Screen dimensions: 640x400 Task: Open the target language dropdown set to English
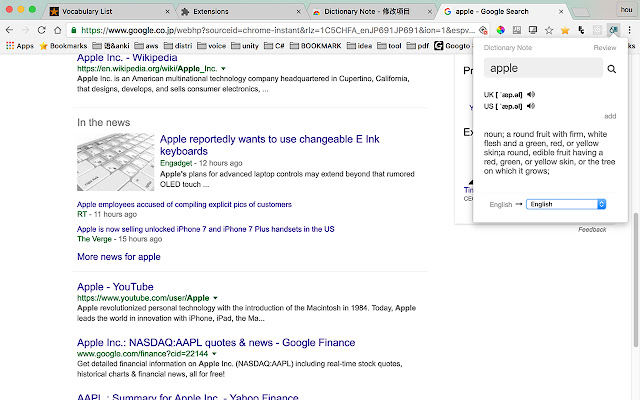pyautogui.click(x=566, y=204)
